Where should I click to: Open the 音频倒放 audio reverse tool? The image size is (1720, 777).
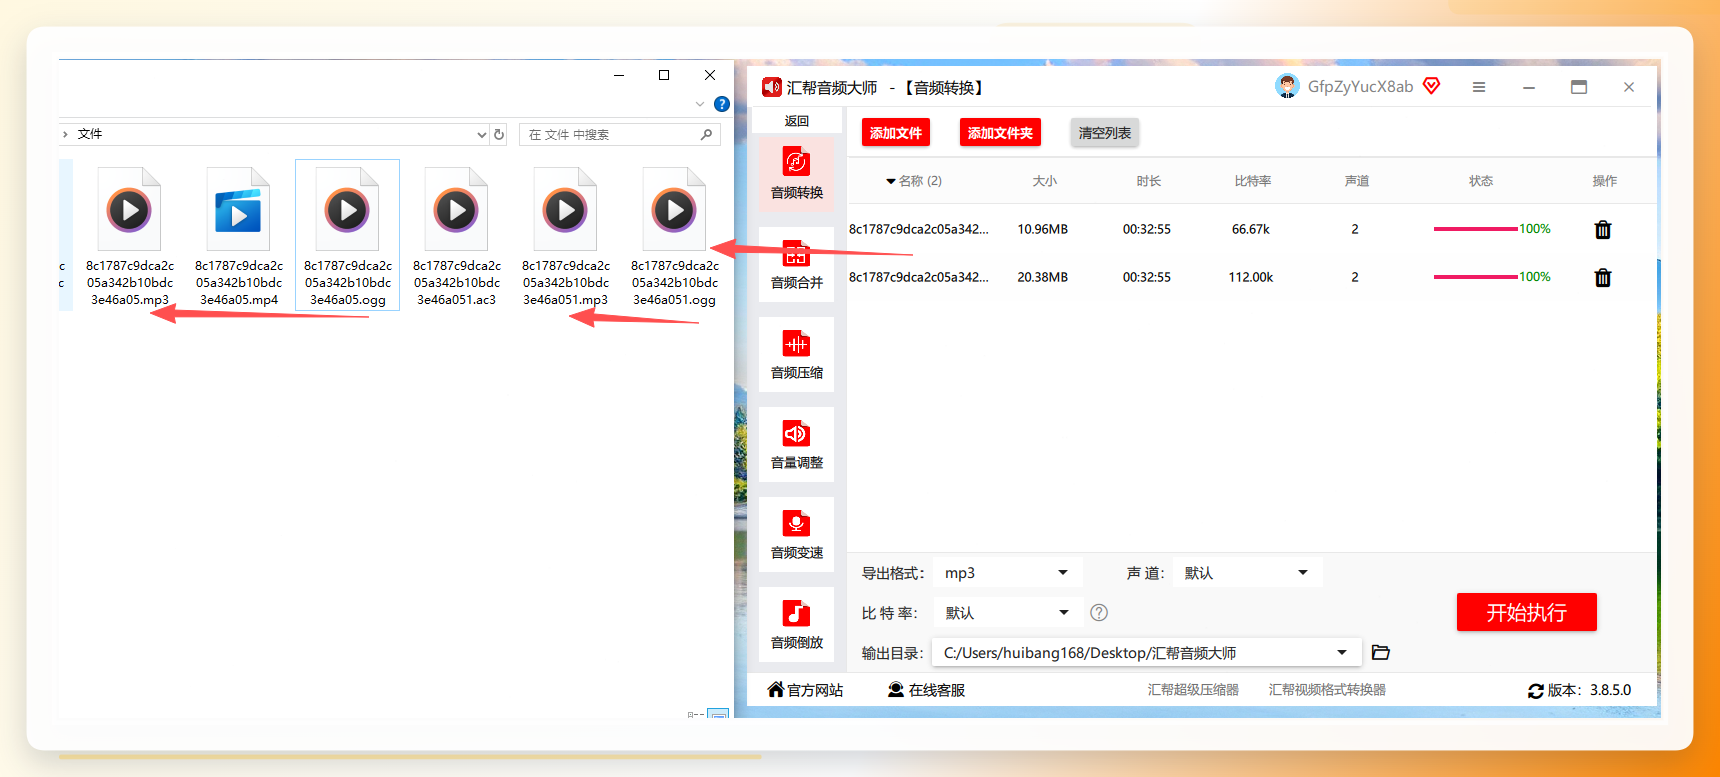[796, 624]
